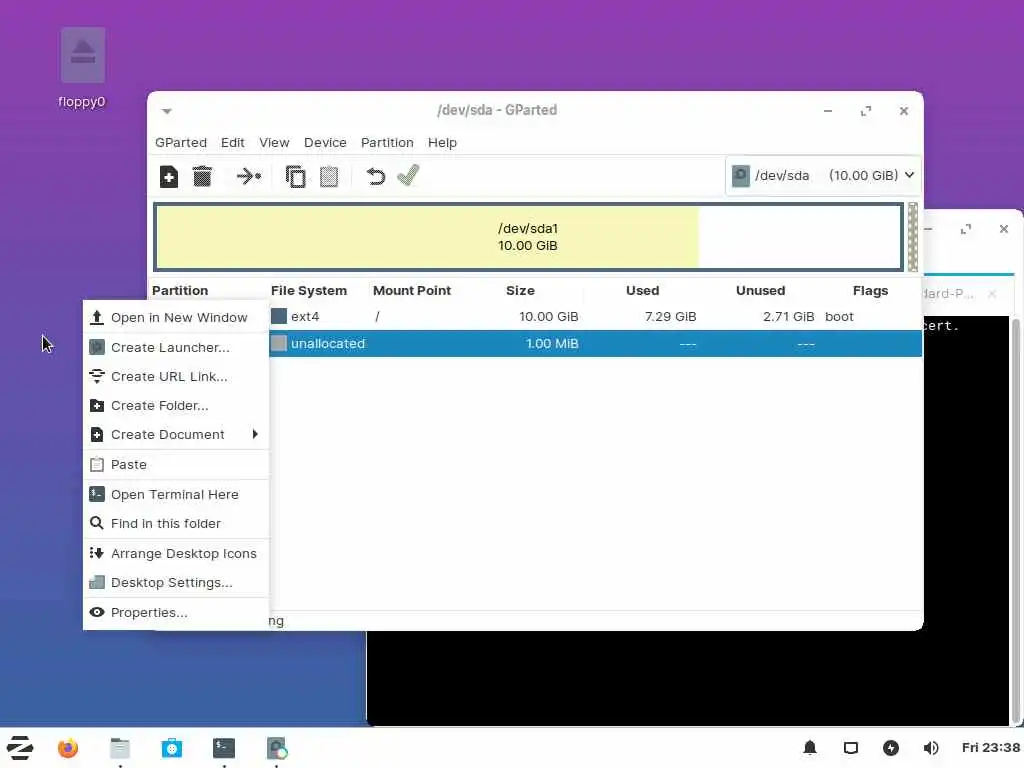Open Desktop Settings... entry
This screenshot has width=1024, height=768.
pyautogui.click(x=176, y=583)
